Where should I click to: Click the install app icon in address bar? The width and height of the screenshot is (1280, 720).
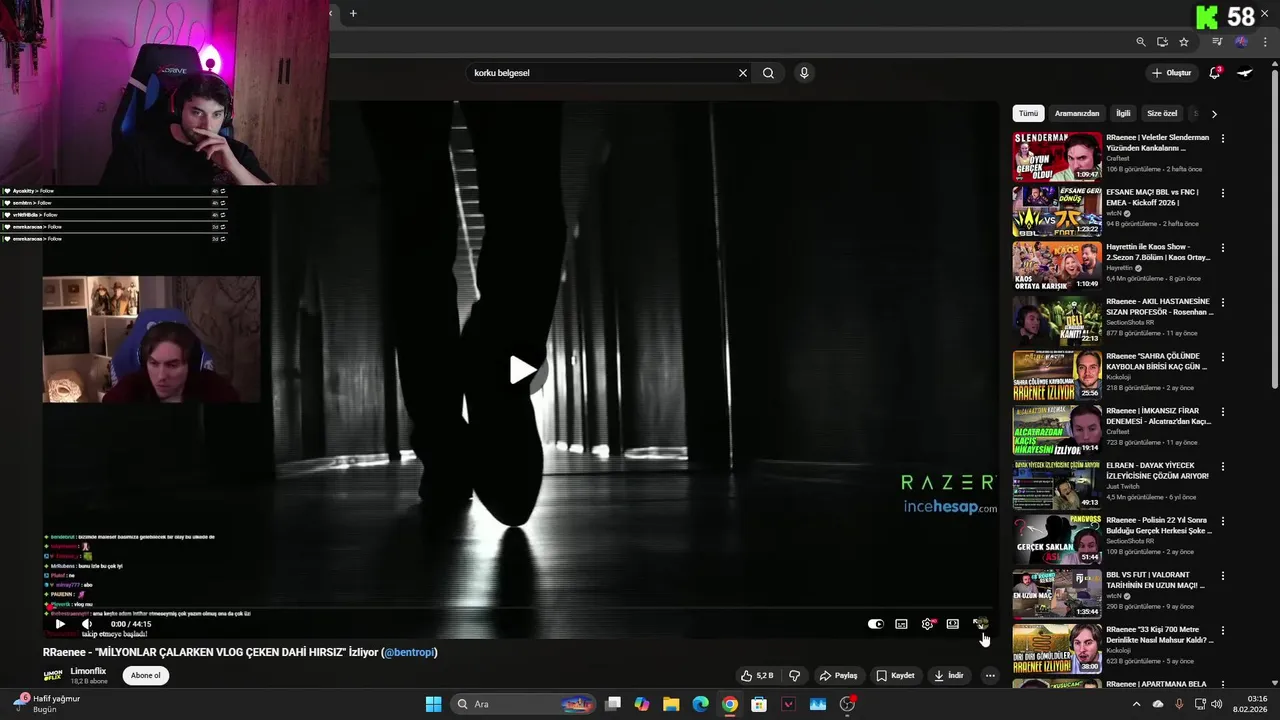1162,42
